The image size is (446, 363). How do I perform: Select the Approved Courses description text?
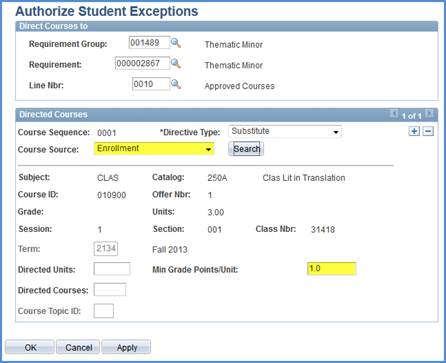tap(239, 86)
